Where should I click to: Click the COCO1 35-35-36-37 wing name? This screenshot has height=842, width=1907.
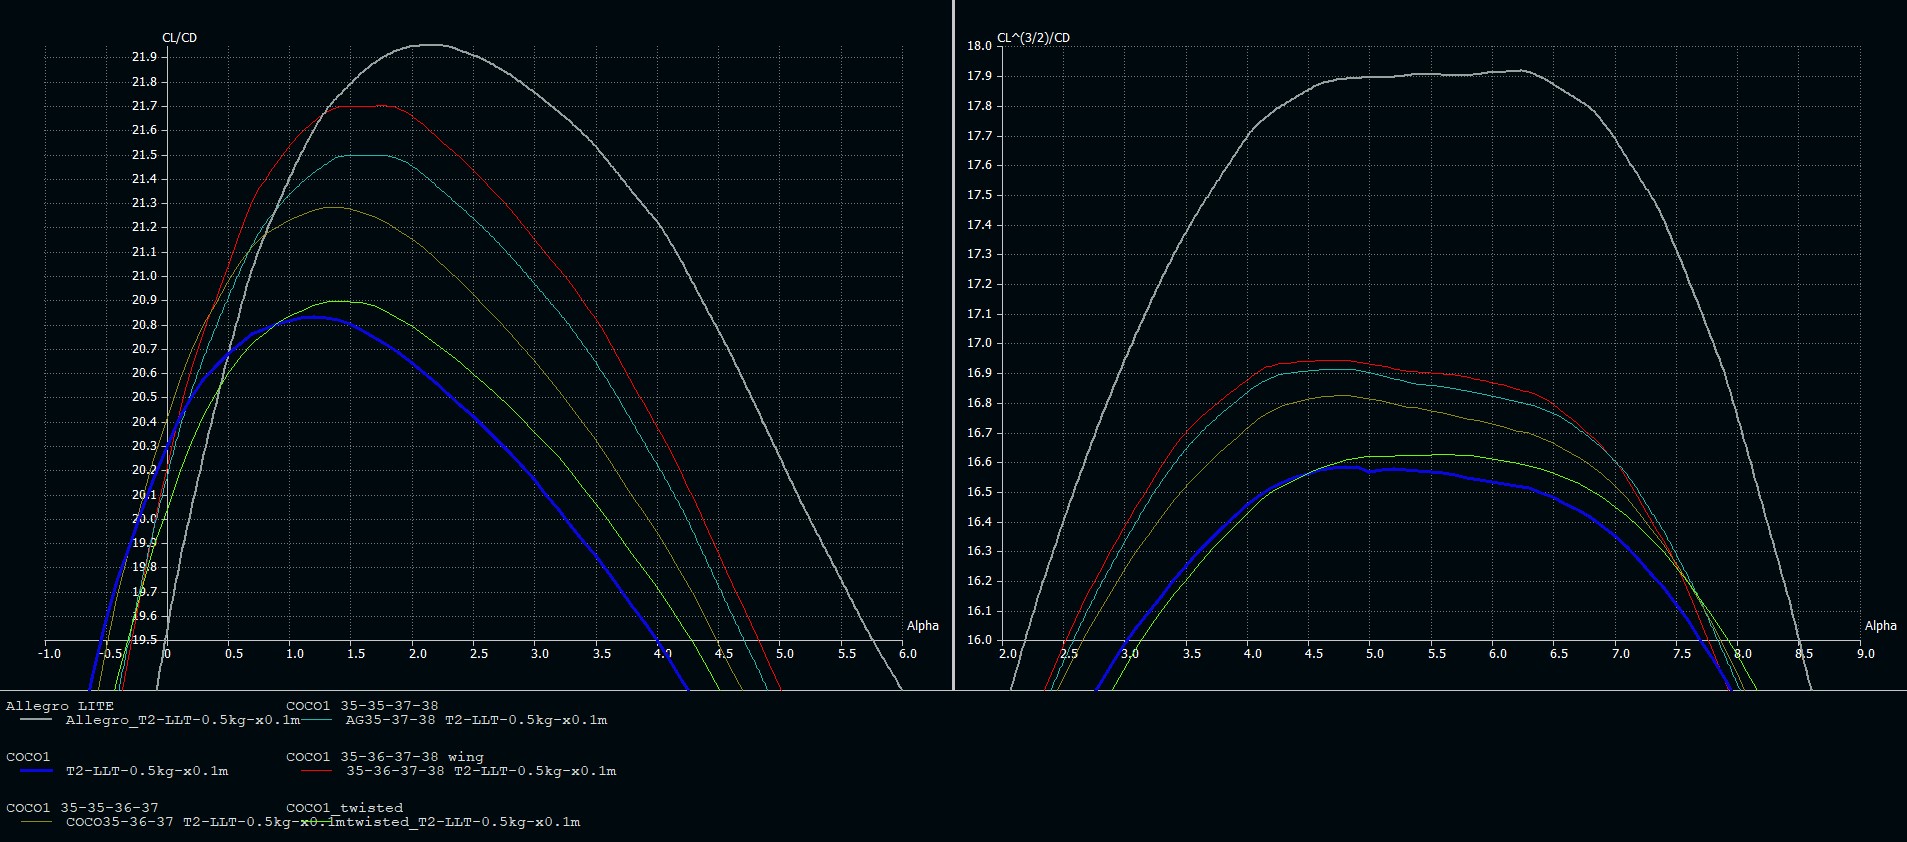click(82, 807)
